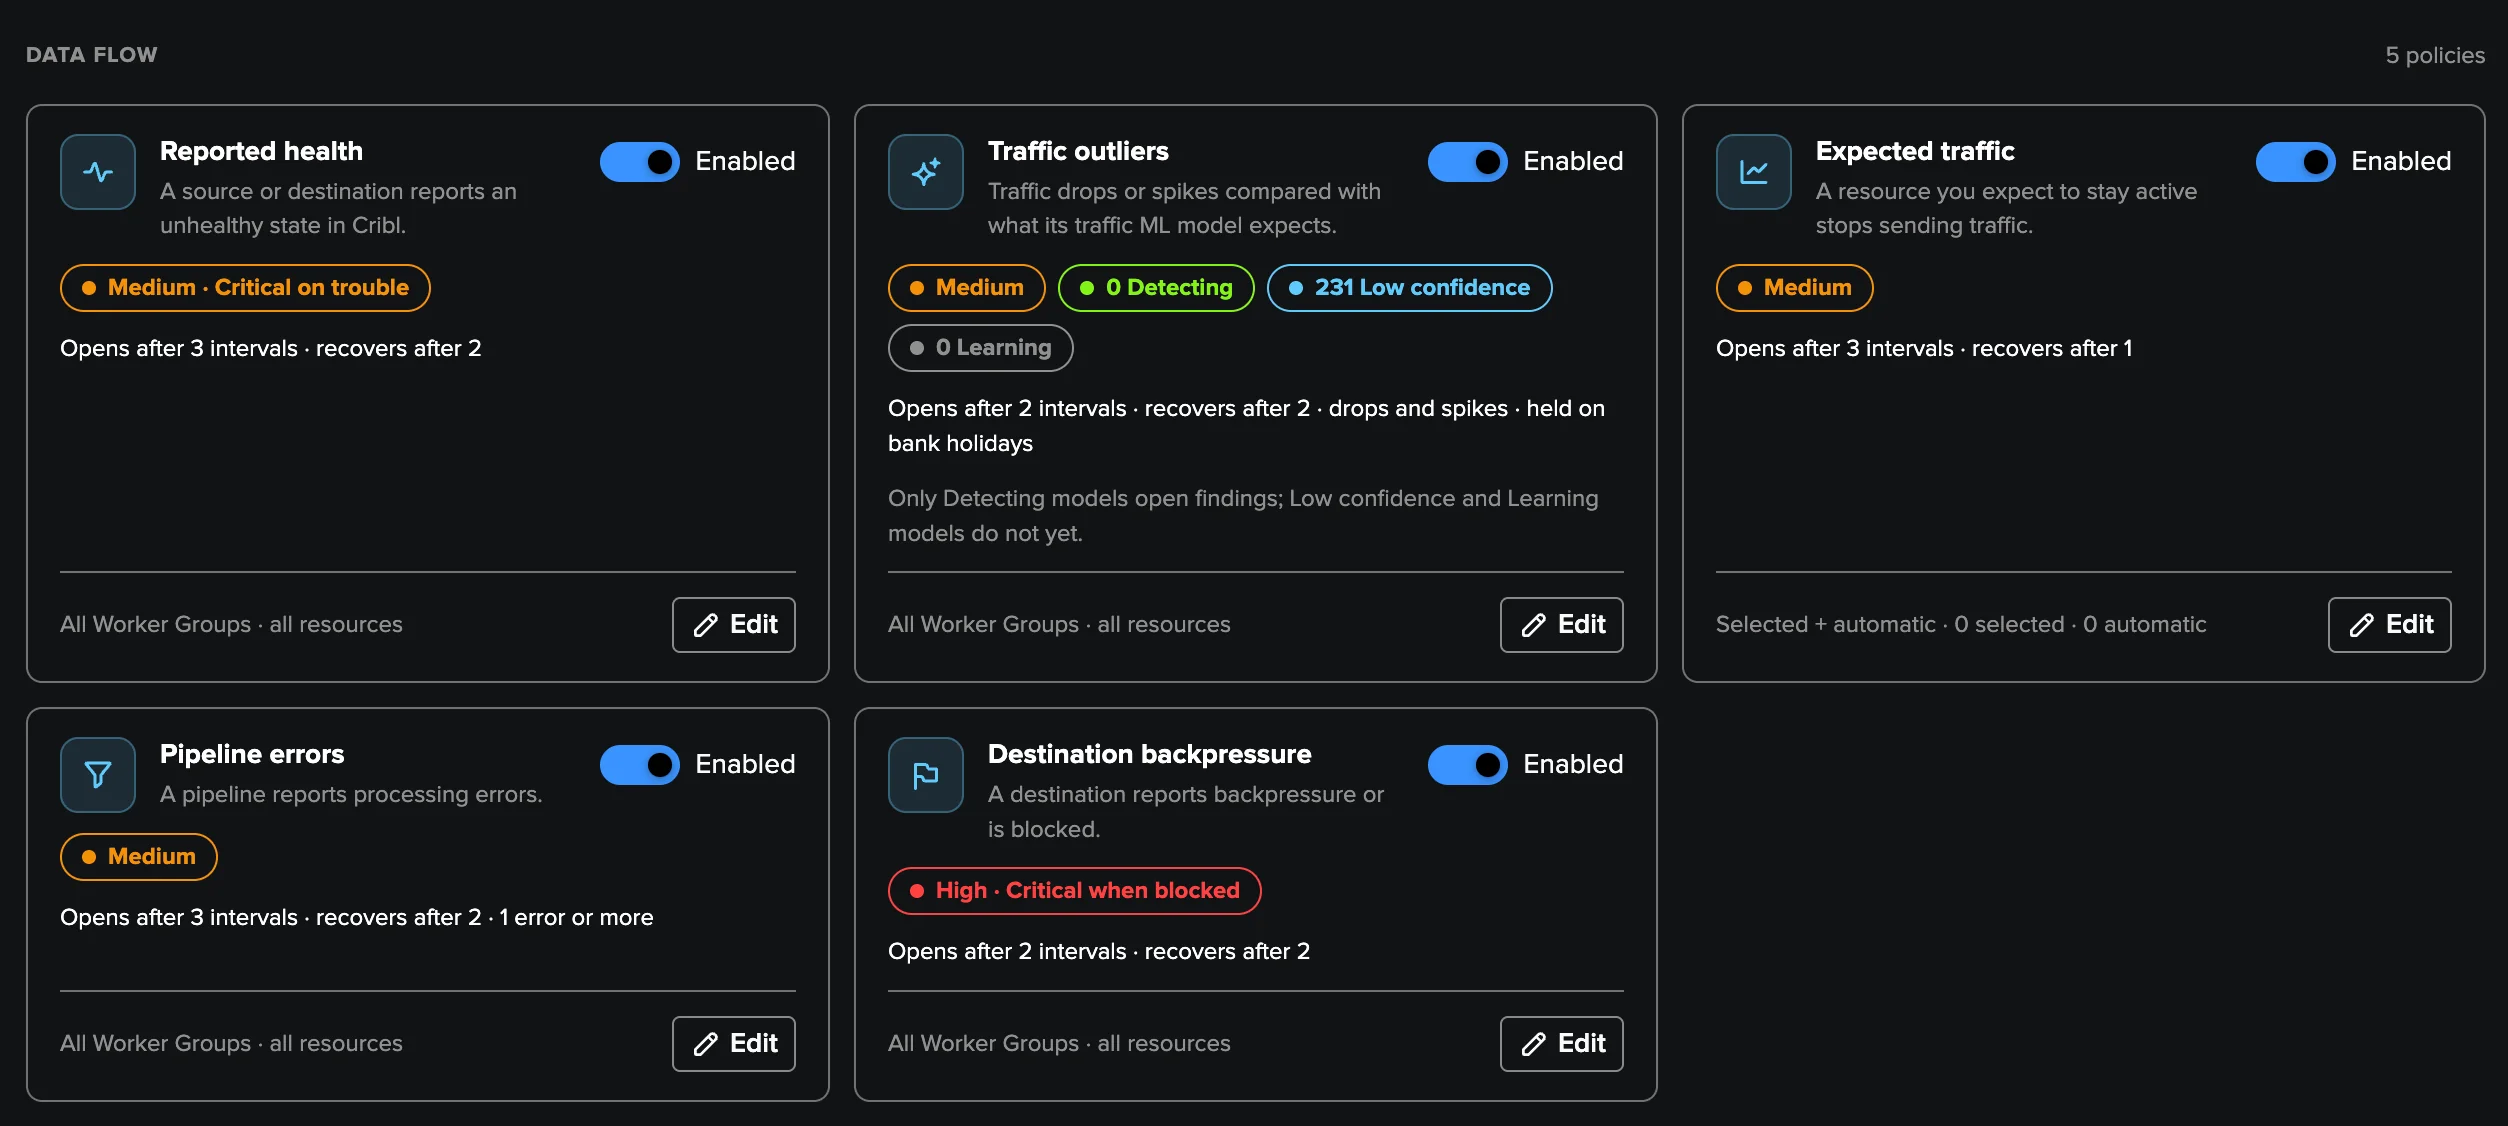Toggle off the Reported health policy
2508x1126 pixels.
[x=640, y=162]
